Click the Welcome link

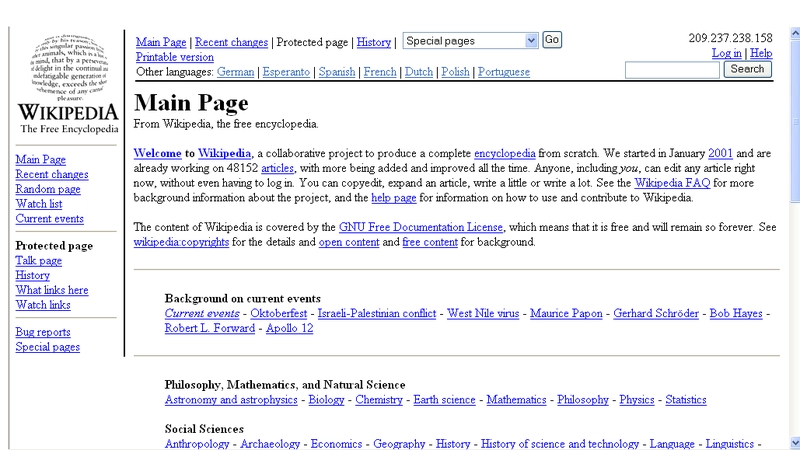(157, 154)
